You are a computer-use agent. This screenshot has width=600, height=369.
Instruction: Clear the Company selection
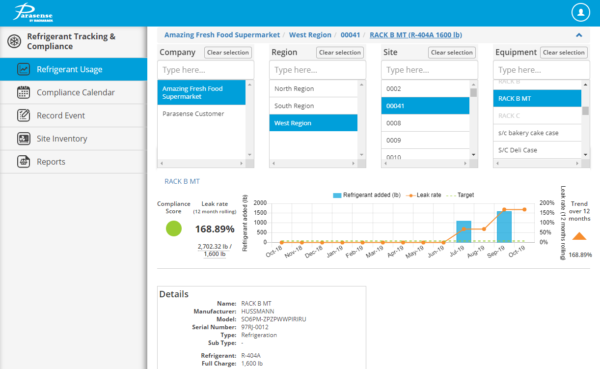pos(228,52)
